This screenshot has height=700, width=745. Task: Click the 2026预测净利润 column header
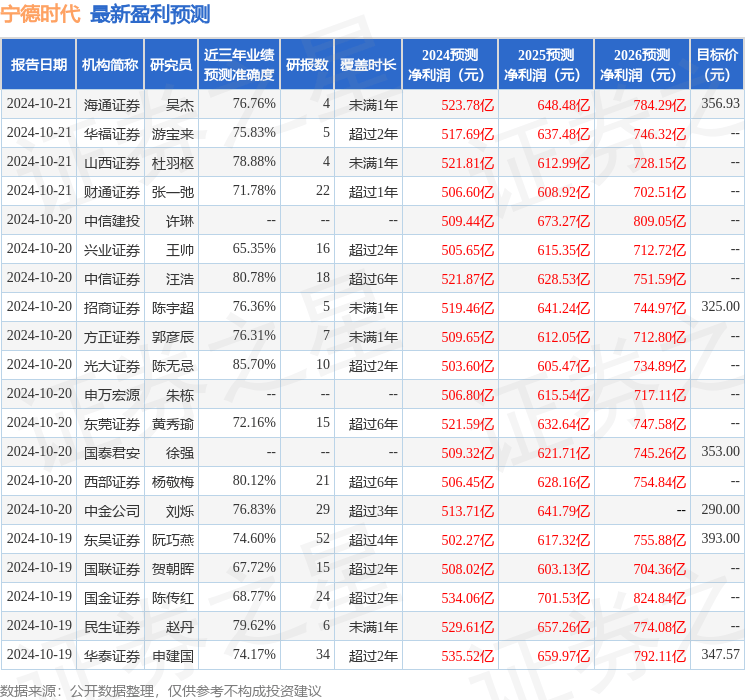pyautogui.click(x=642, y=64)
